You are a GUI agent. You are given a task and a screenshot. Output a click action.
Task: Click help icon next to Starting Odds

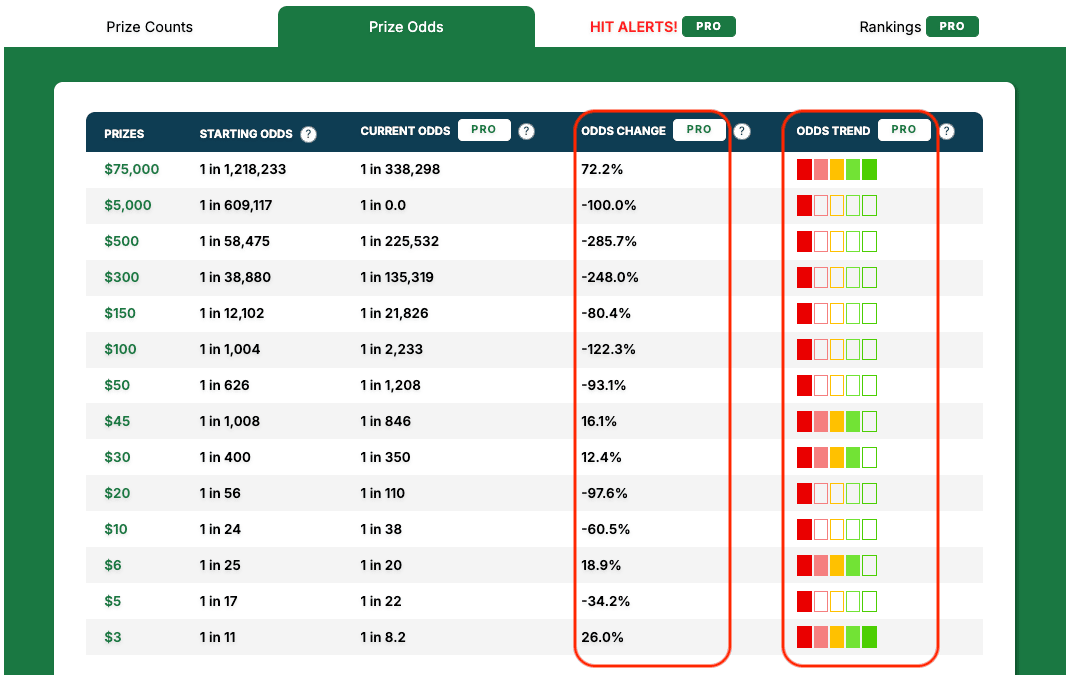308,134
